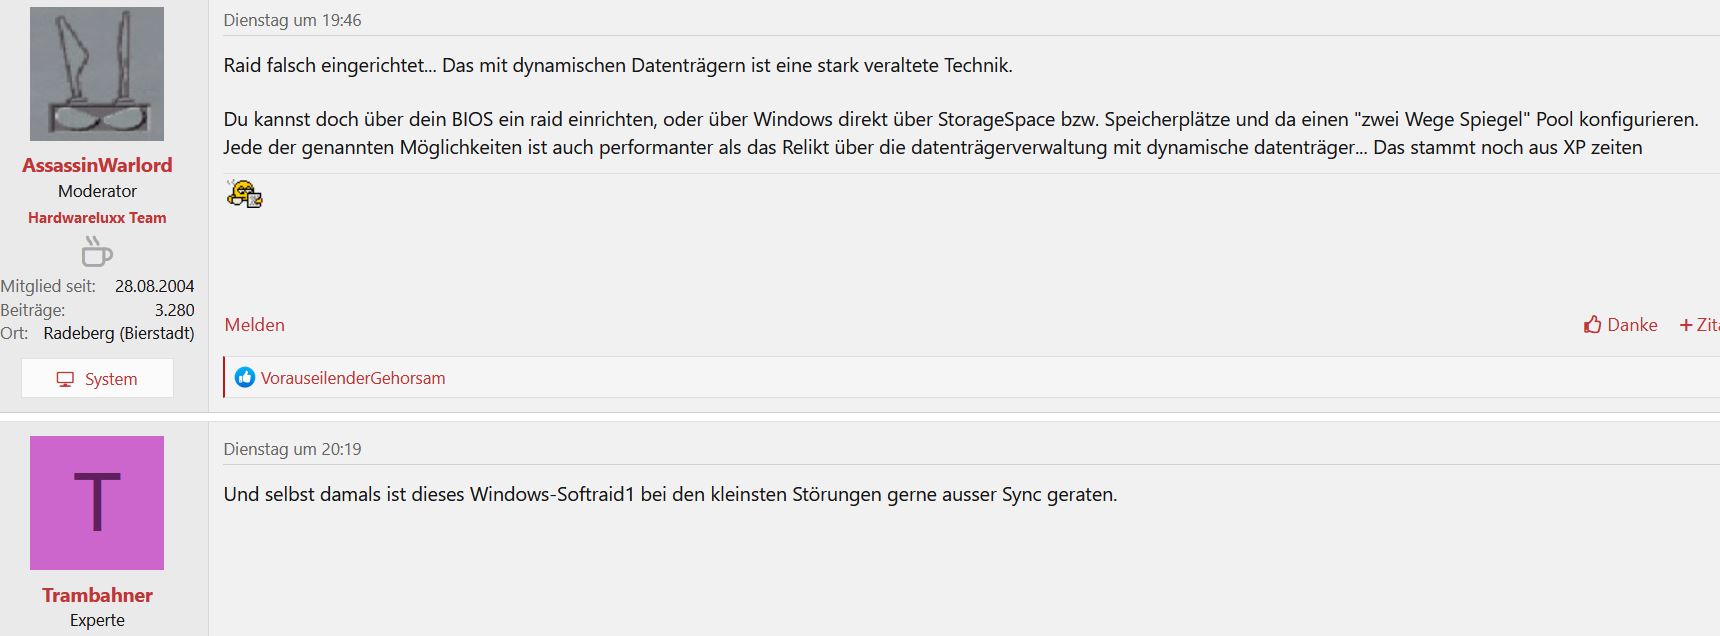Report the post via Melden
The image size is (1720, 636).
(x=254, y=325)
